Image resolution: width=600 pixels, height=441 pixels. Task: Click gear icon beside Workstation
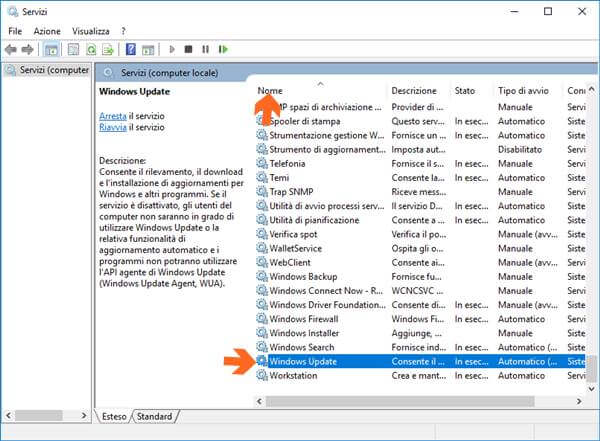[262, 376]
